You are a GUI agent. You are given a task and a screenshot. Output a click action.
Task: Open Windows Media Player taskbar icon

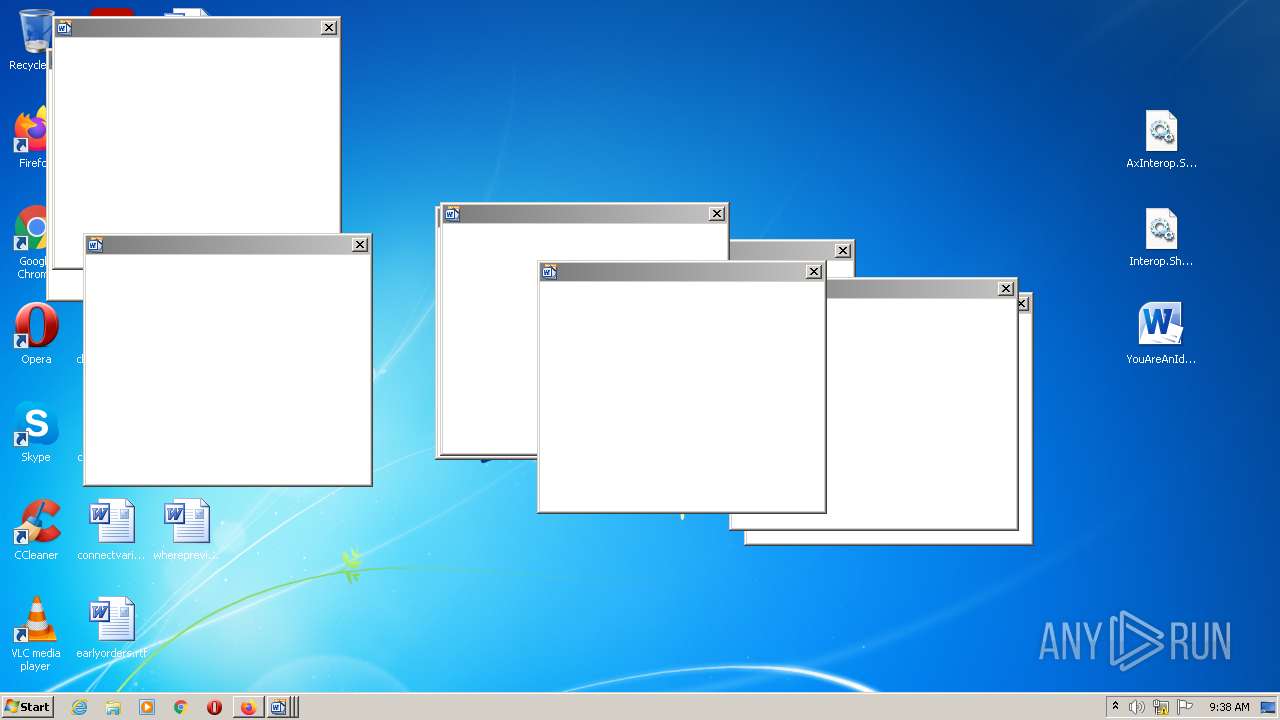[147, 707]
